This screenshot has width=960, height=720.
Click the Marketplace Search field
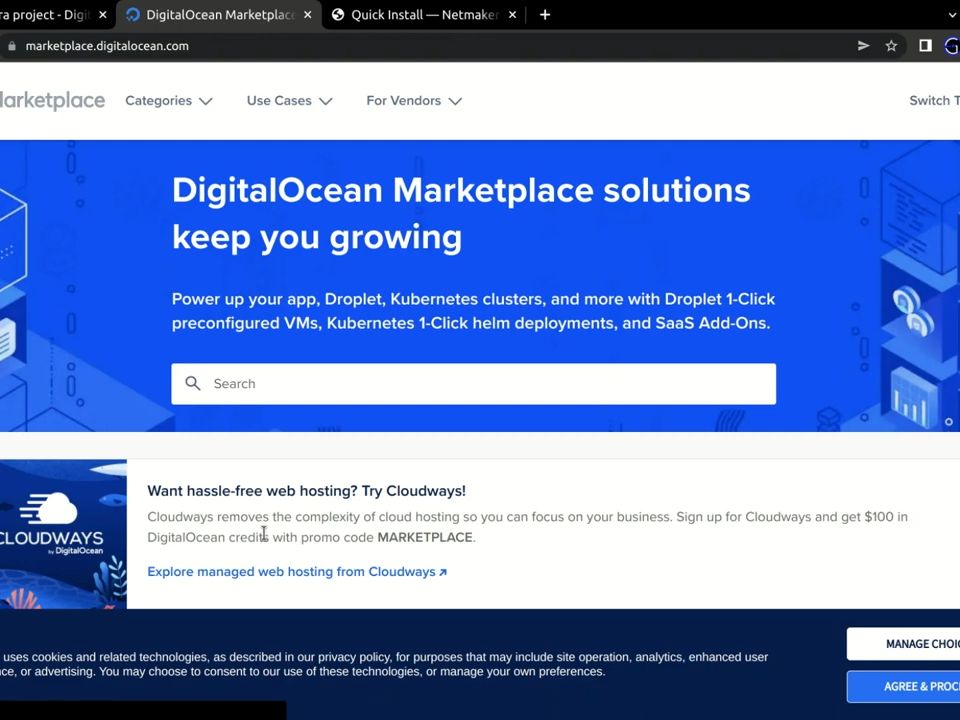point(473,384)
